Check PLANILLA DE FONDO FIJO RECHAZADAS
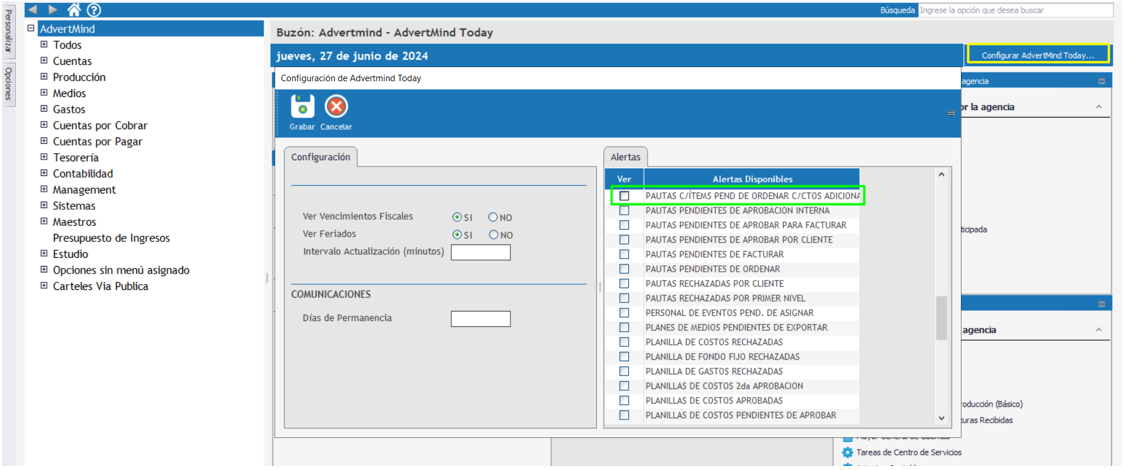This screenshot has height=470, width=1123. [625, 357]
